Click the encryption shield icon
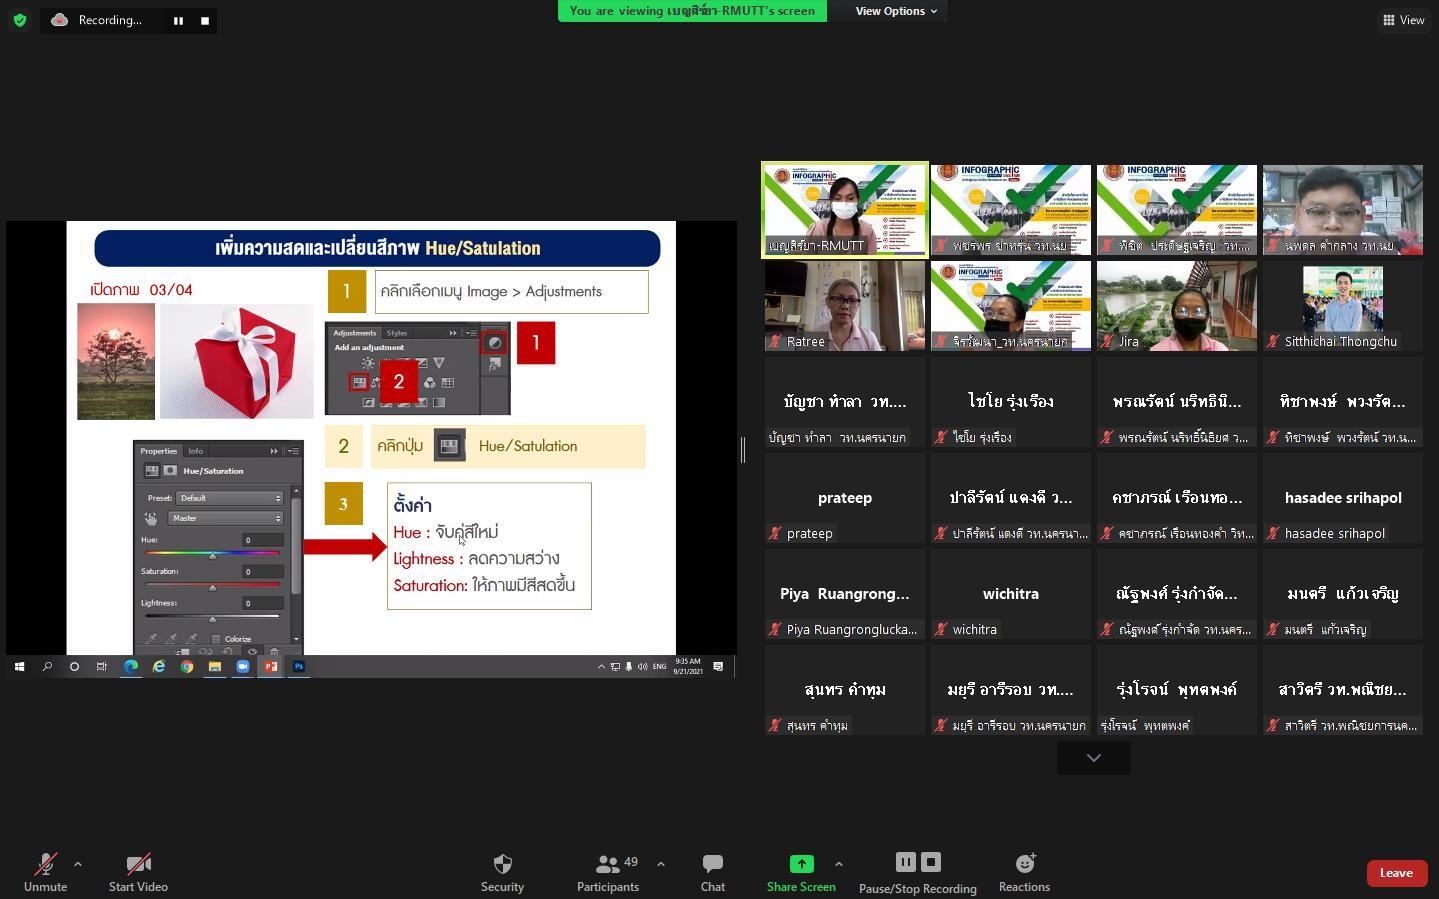 point(20,20)
